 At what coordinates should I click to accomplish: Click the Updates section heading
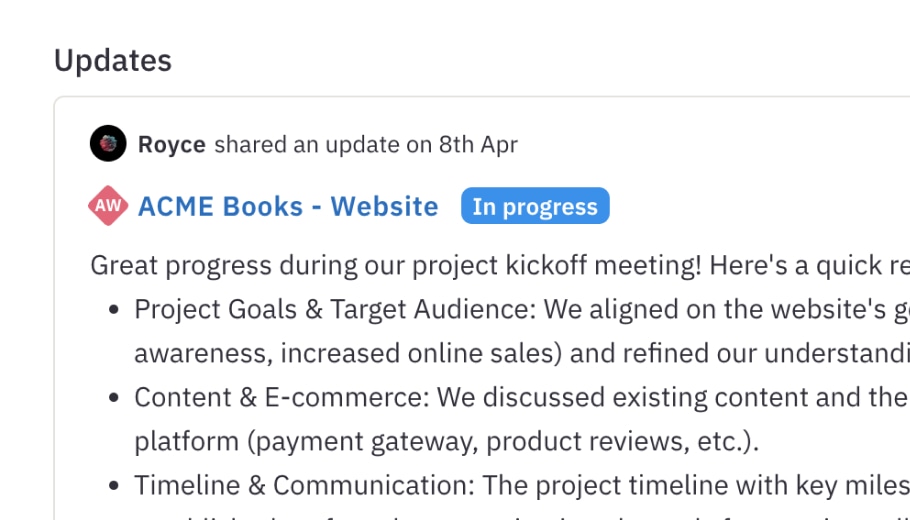(x=113, y=60)
